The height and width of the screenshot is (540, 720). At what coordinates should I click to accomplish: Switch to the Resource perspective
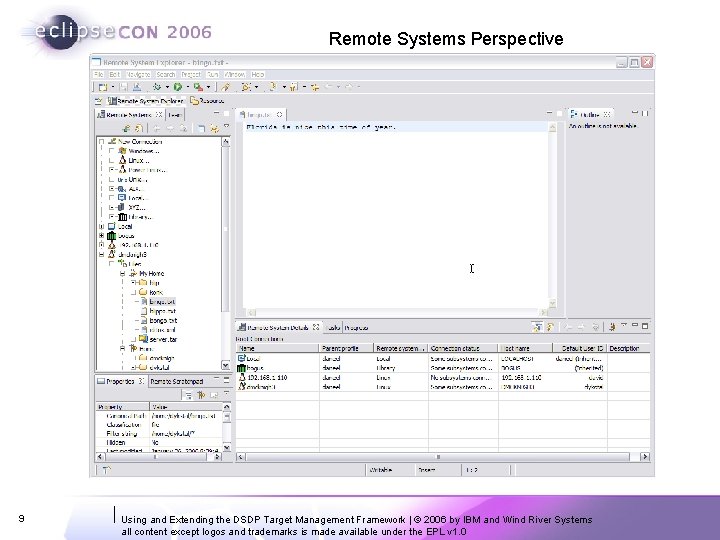(207, 101)
